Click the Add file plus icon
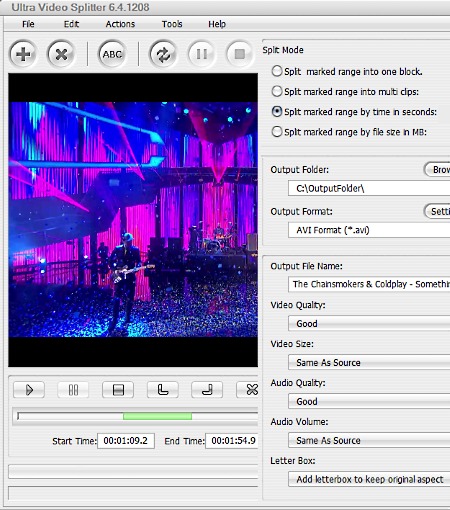The height and width of the screenshot is (510, 450). [23, 54]
